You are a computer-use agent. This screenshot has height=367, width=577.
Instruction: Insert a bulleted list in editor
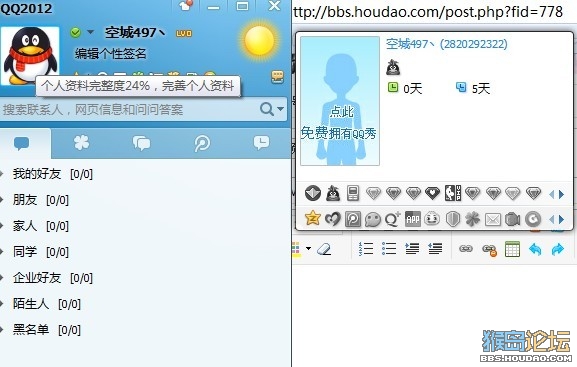point(389,249)
